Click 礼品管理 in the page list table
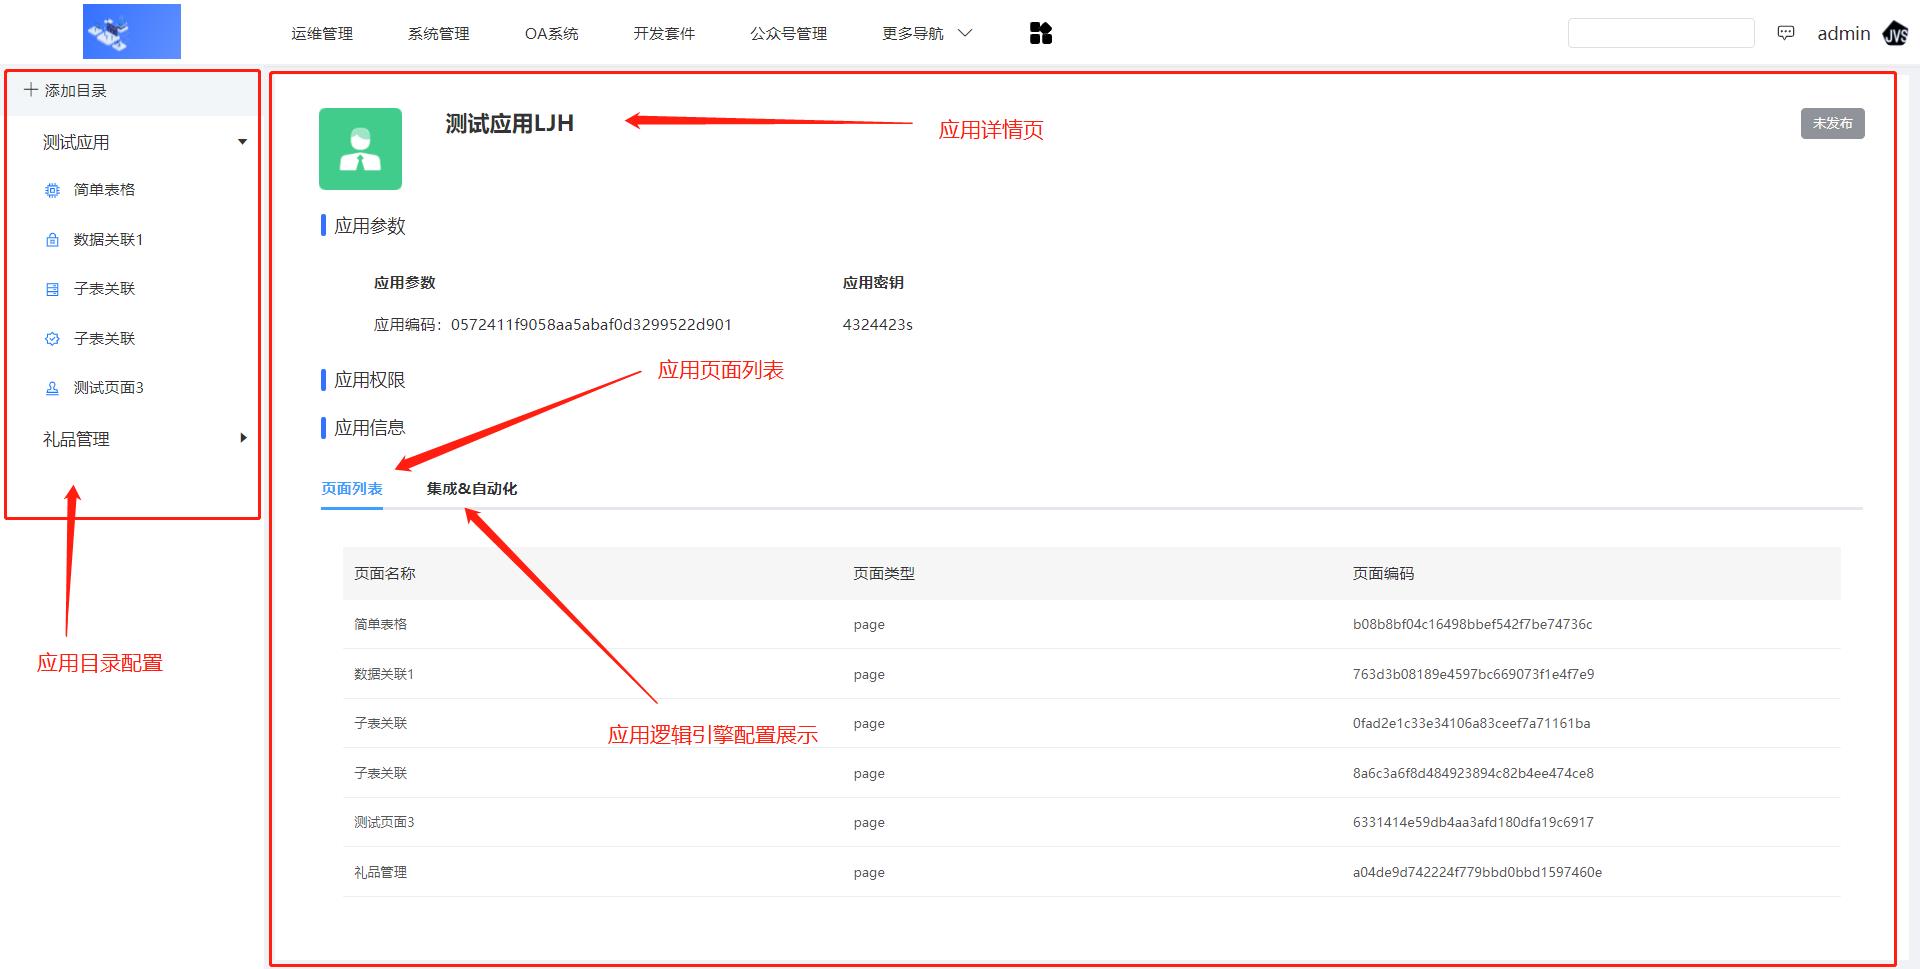The image size is (1920, 969). [380, 872]
